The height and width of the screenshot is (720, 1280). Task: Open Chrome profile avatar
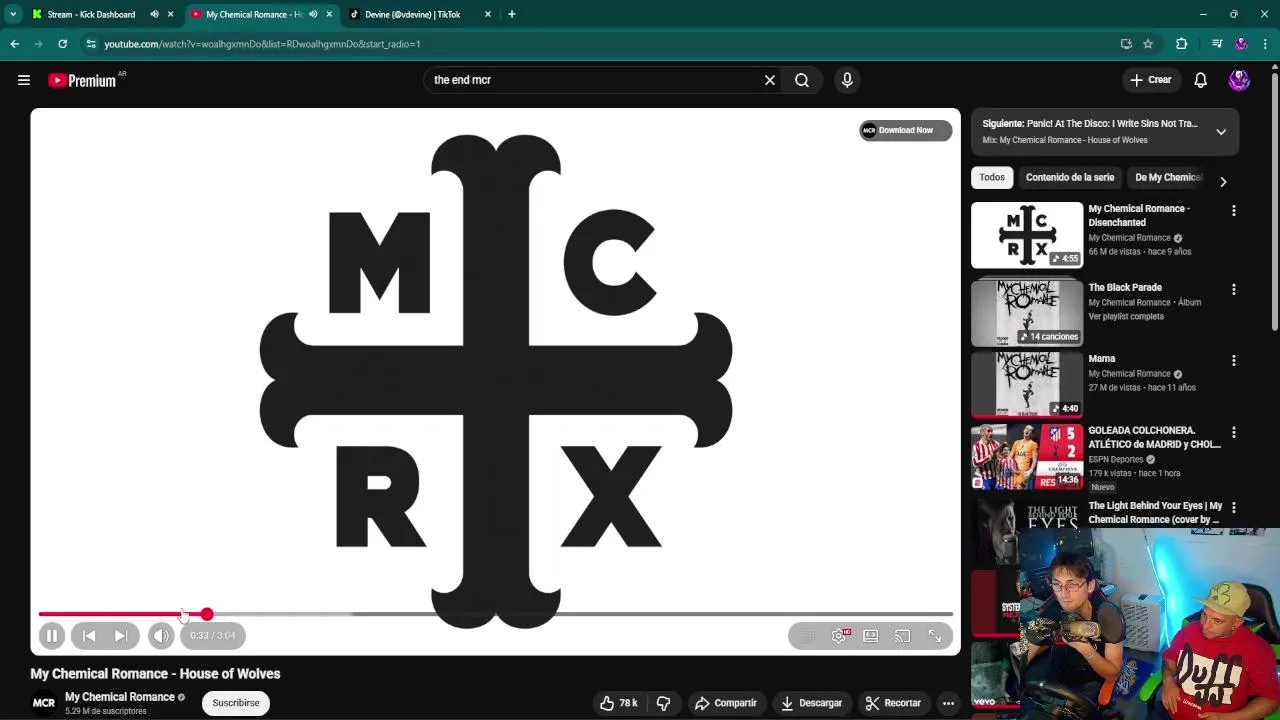pyautogui.click(x=1241, y=44)
